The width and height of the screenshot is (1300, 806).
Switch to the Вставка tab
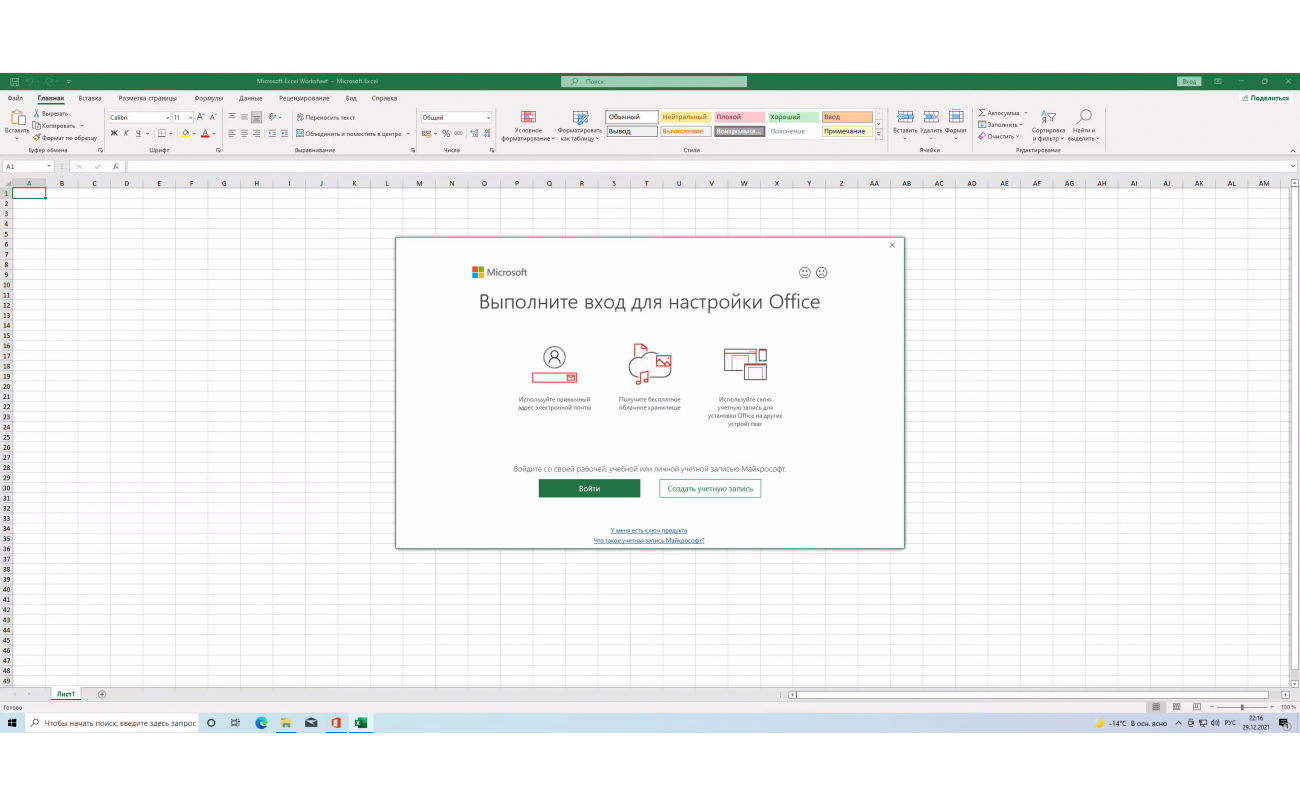pos(90,98)
